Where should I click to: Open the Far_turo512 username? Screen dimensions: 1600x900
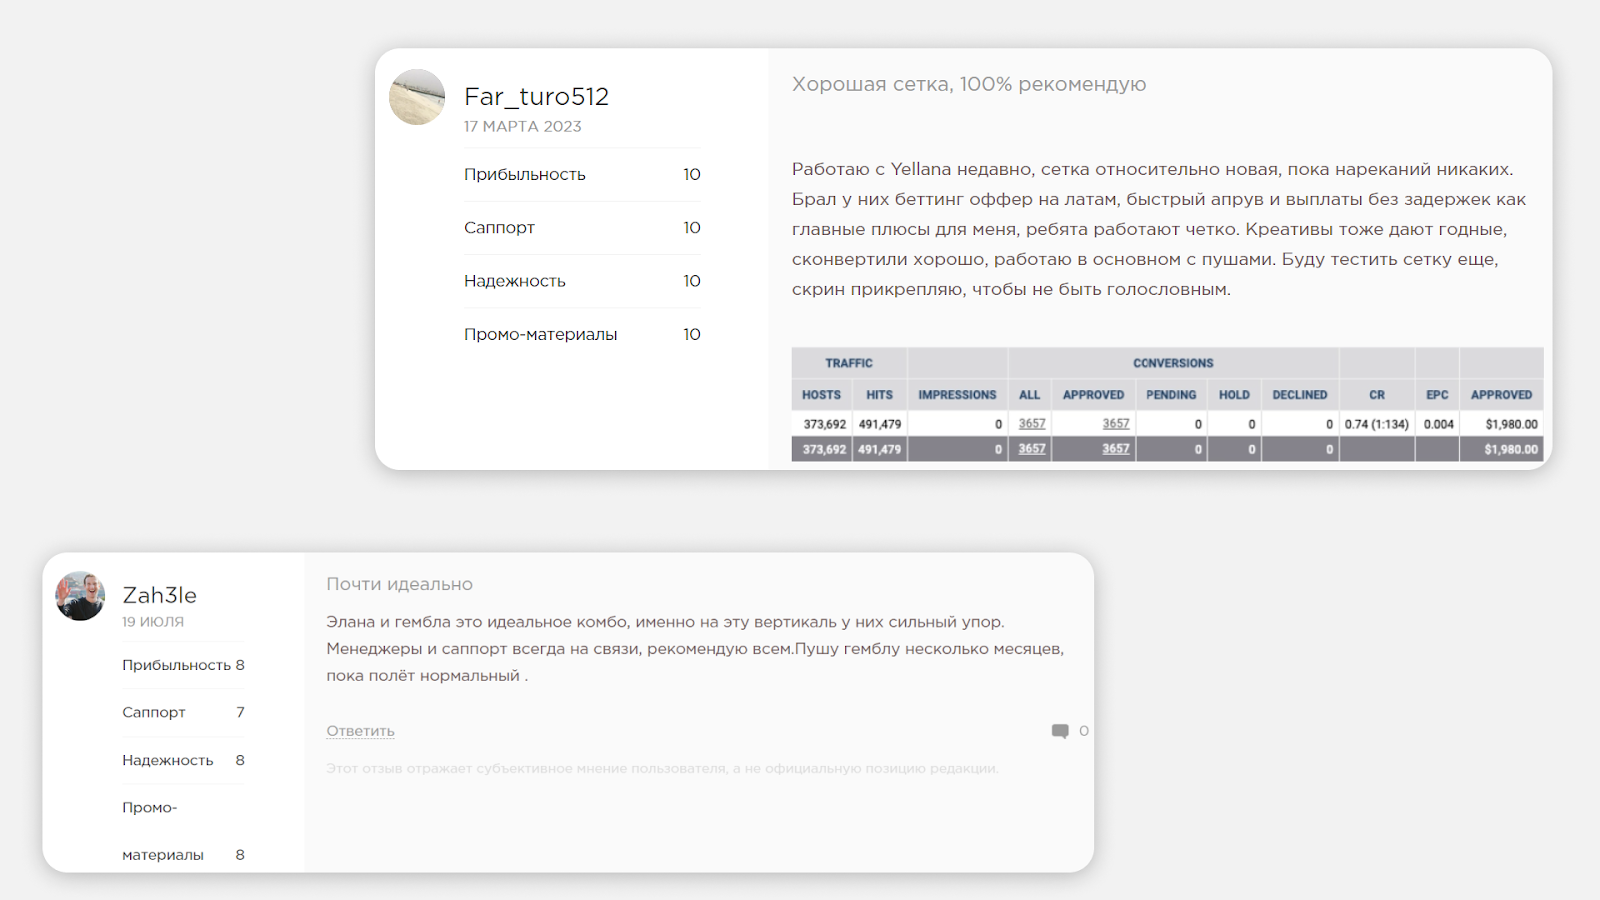(536, 97)
